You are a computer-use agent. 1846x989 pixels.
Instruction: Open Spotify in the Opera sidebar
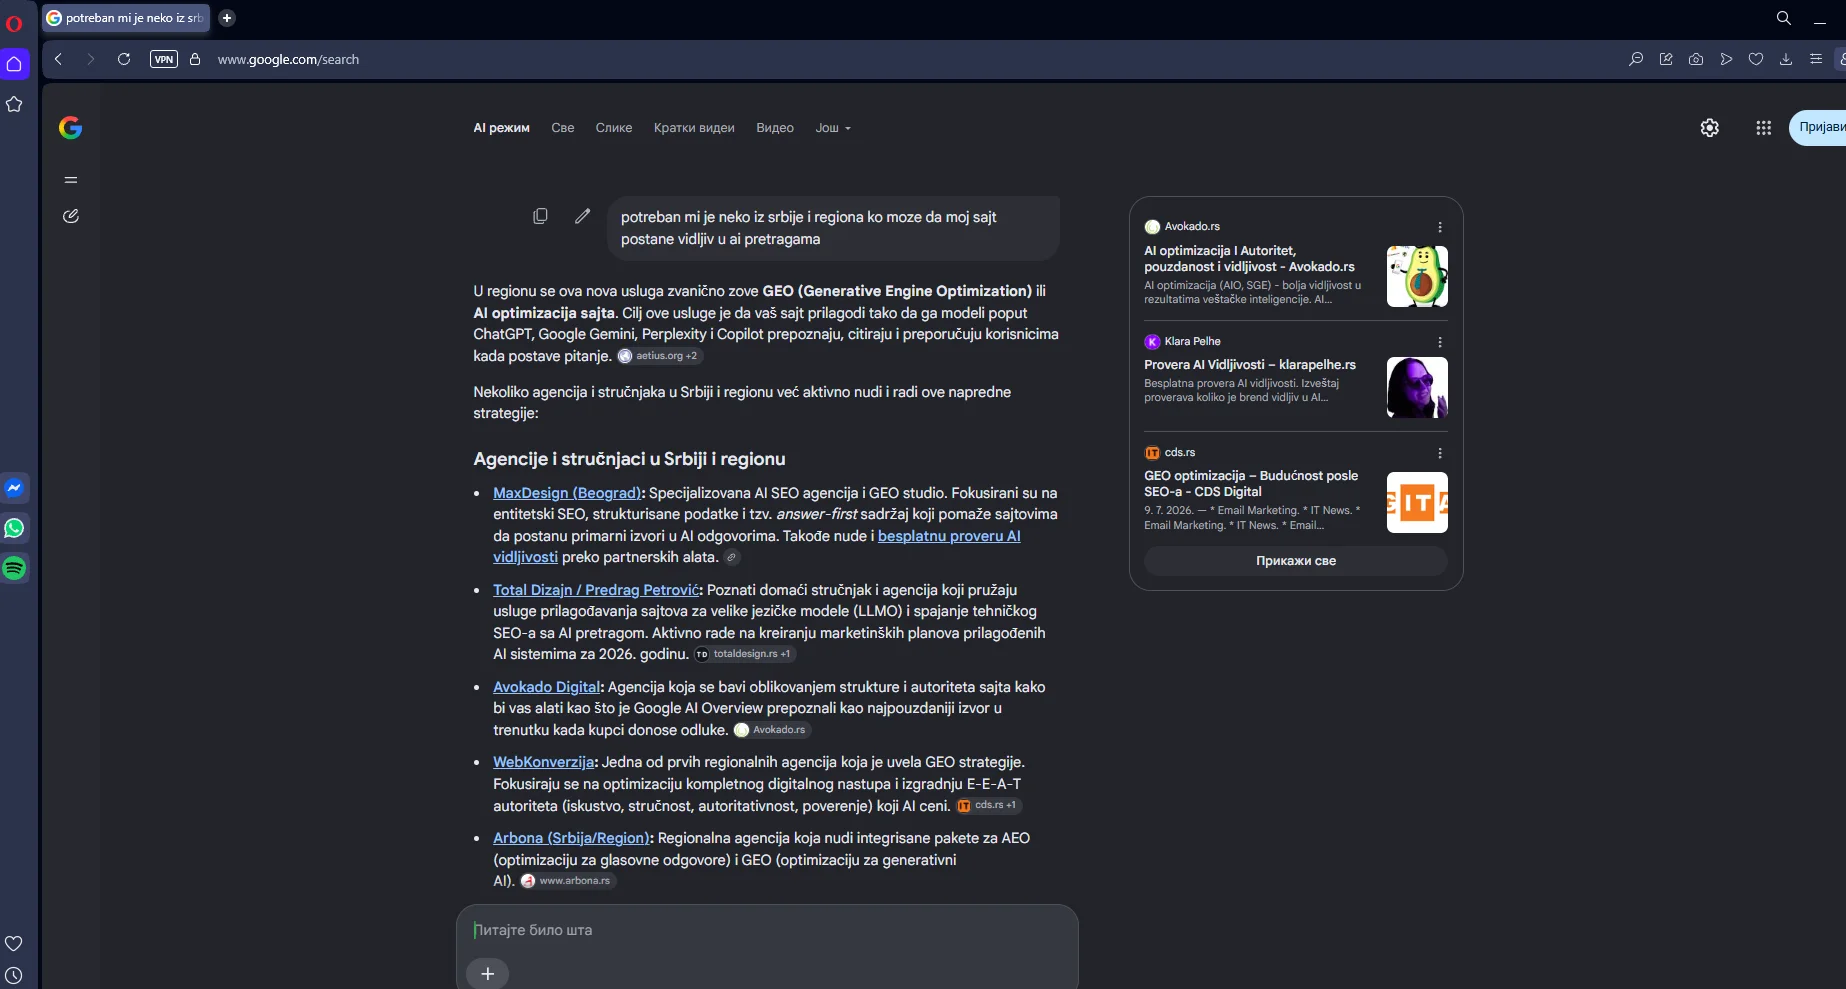(14, 568)
